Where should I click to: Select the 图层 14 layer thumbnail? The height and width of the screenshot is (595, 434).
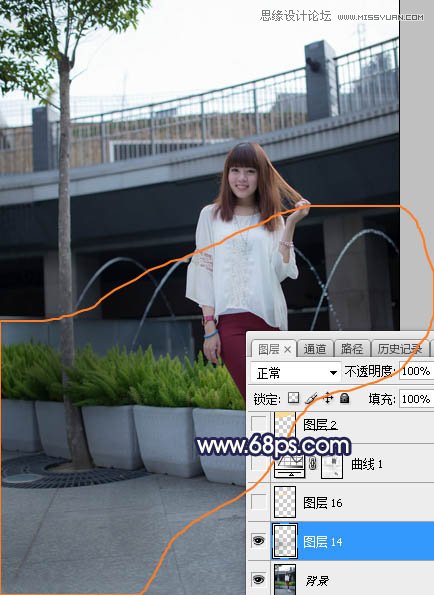(x=285, y=541)
